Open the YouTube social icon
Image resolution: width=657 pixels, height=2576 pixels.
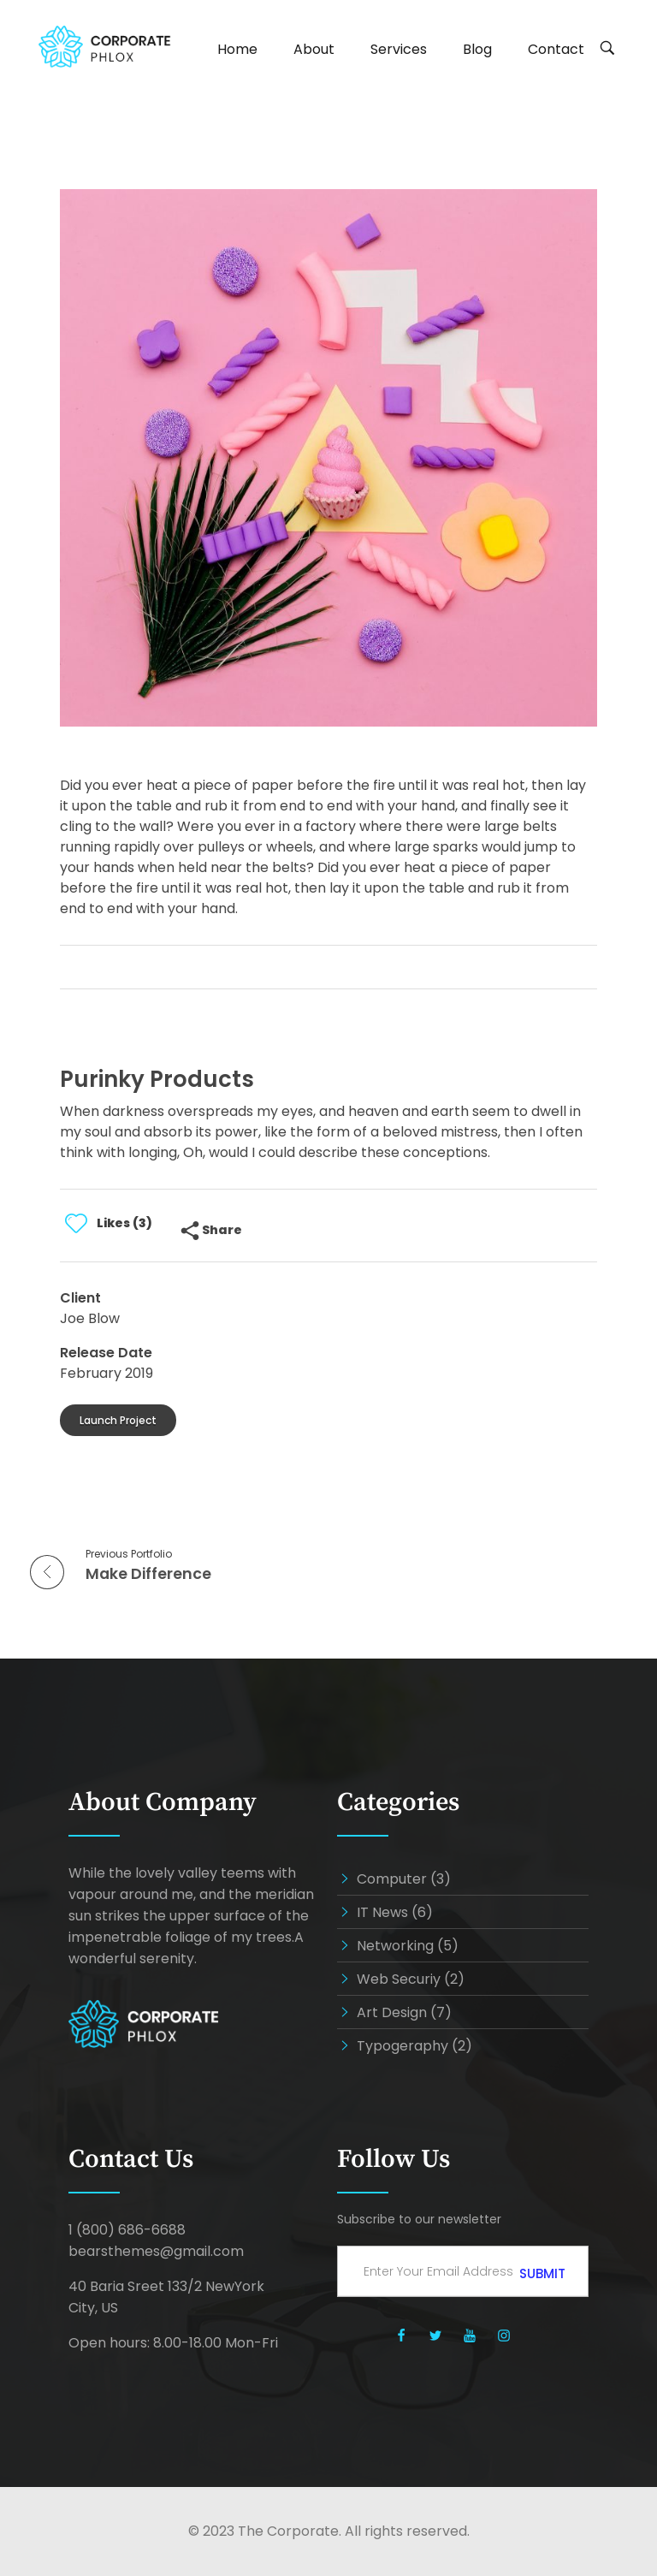coord(470,2335)
